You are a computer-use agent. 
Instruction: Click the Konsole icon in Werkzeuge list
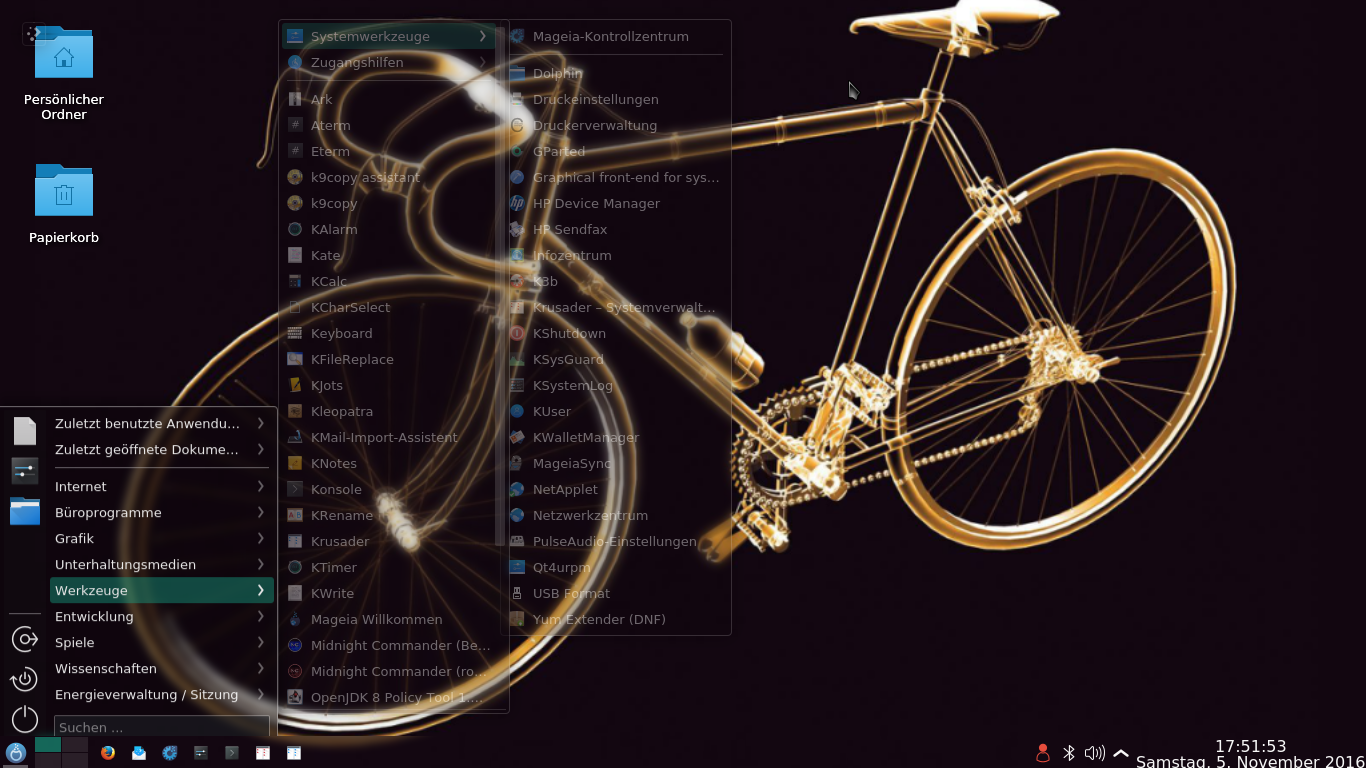coord(295,489)
